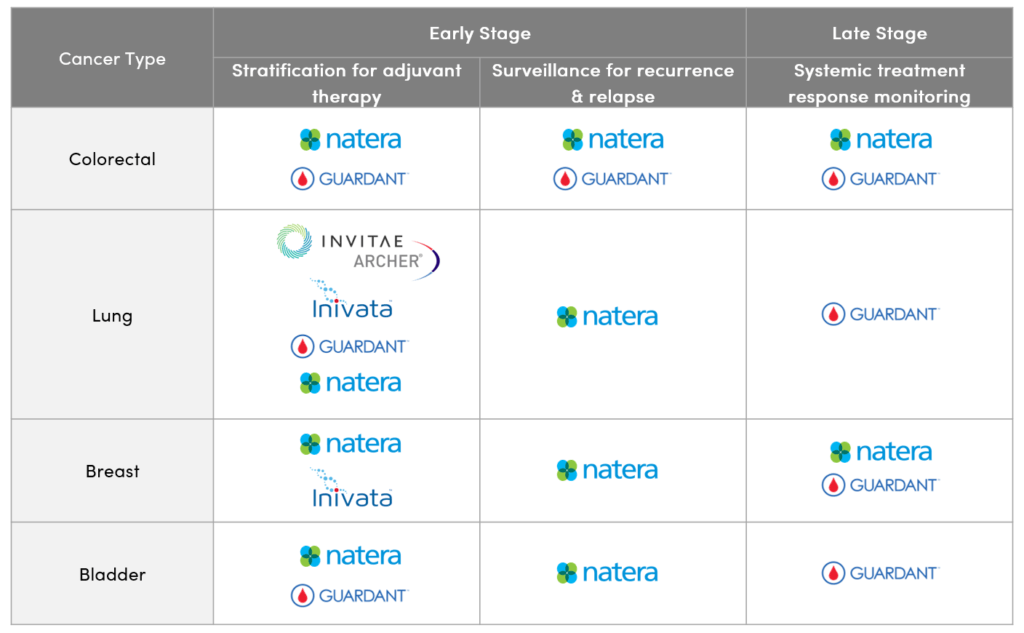
Task: Click Natera logo in Lung surveillance cell
Action: (607, 316)
